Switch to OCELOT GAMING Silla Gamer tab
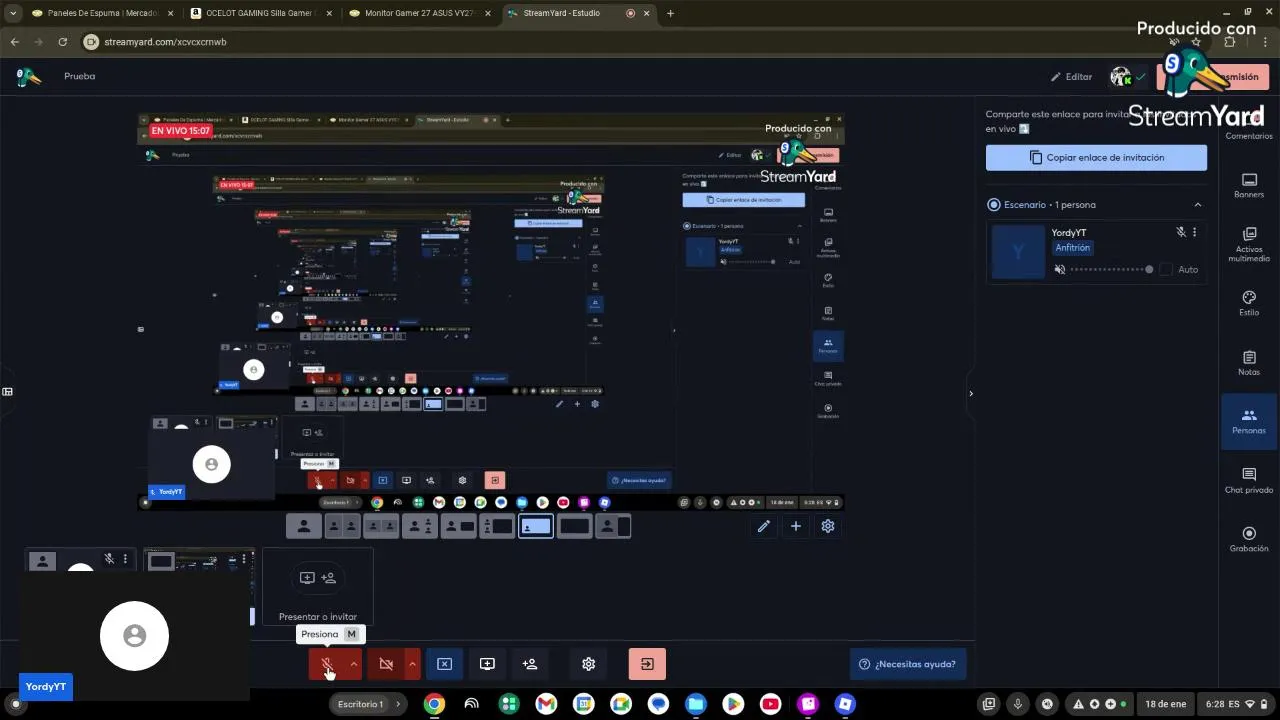1280x720 pixels. 262,13
